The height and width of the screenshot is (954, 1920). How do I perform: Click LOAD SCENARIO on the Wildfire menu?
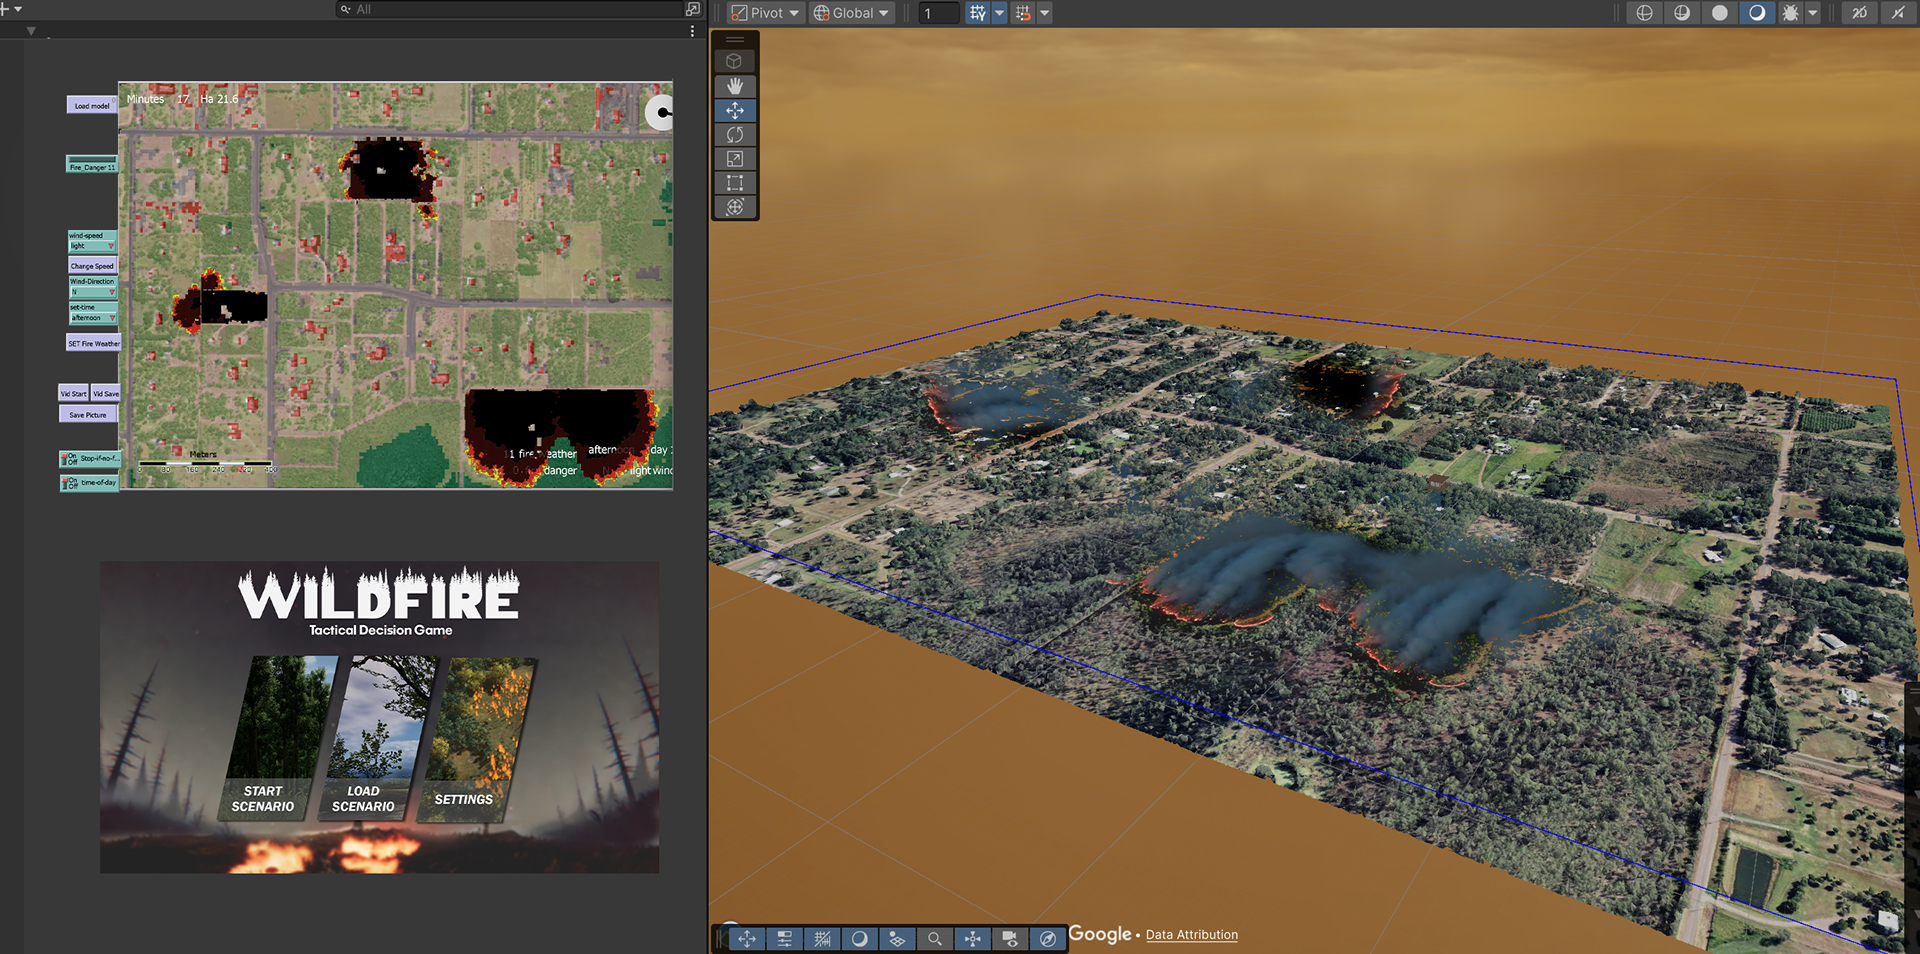[x=363, y=799]
